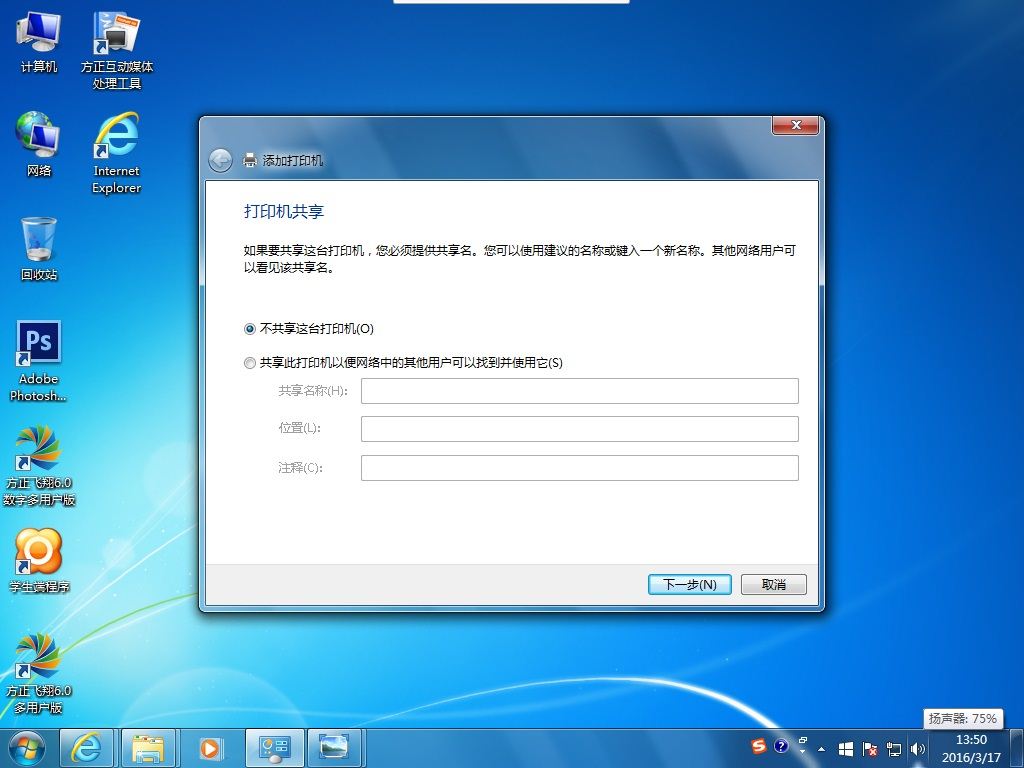1024x768 pixels.
Task: Select the 回收站 recycle bin icon
Action: pos(39,249)
